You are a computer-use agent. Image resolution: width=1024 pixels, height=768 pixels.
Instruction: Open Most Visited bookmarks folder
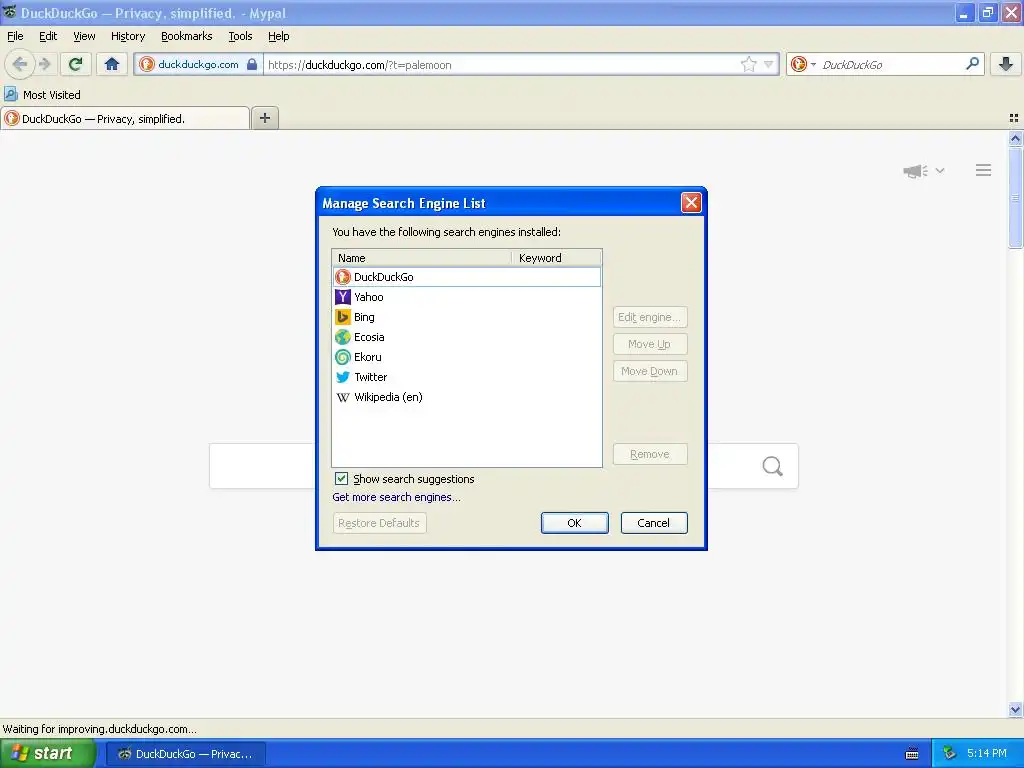(42, 95)
